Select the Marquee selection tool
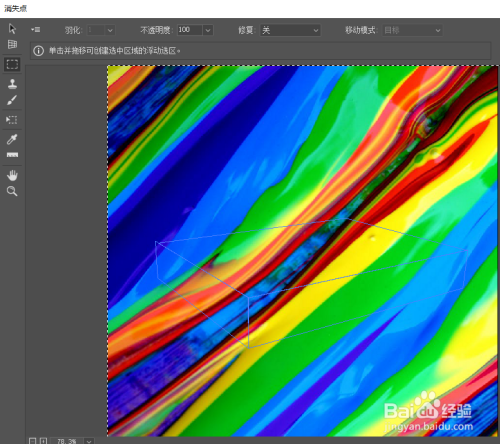Image resolution: width=500 pixels, height=444 pixels. (12, 64)
